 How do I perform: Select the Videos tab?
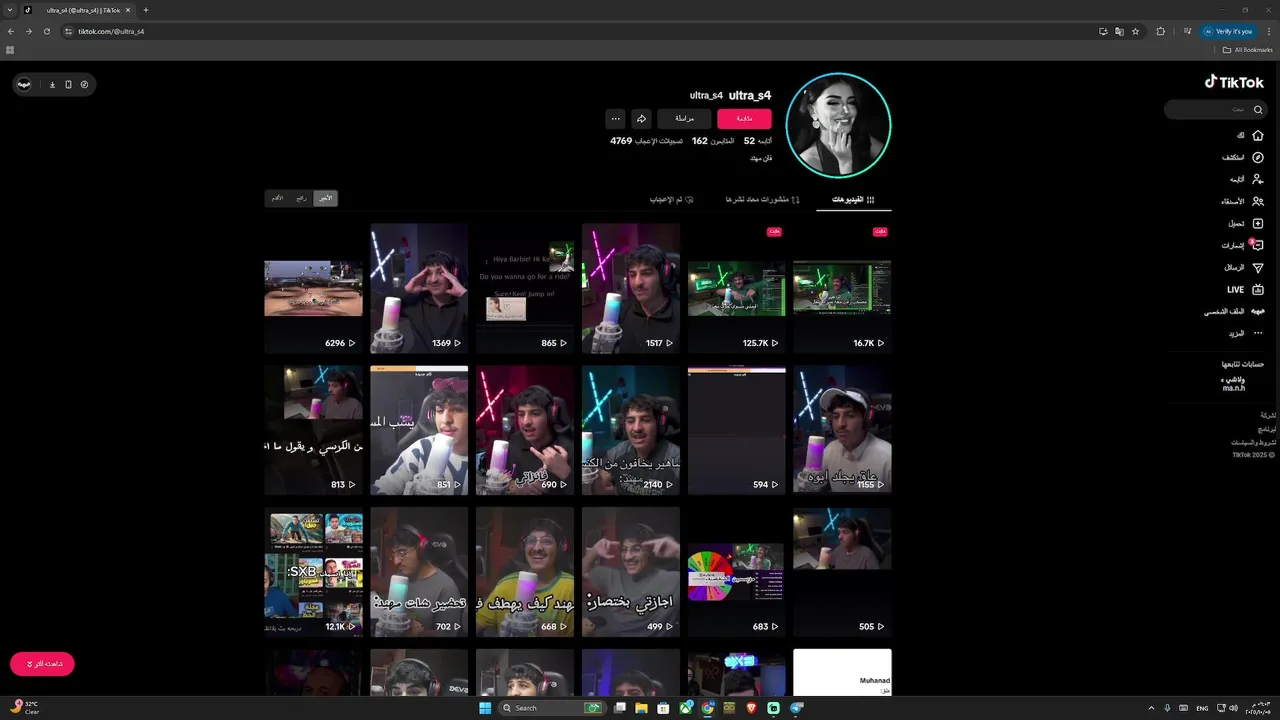click(x=853, y=199)
